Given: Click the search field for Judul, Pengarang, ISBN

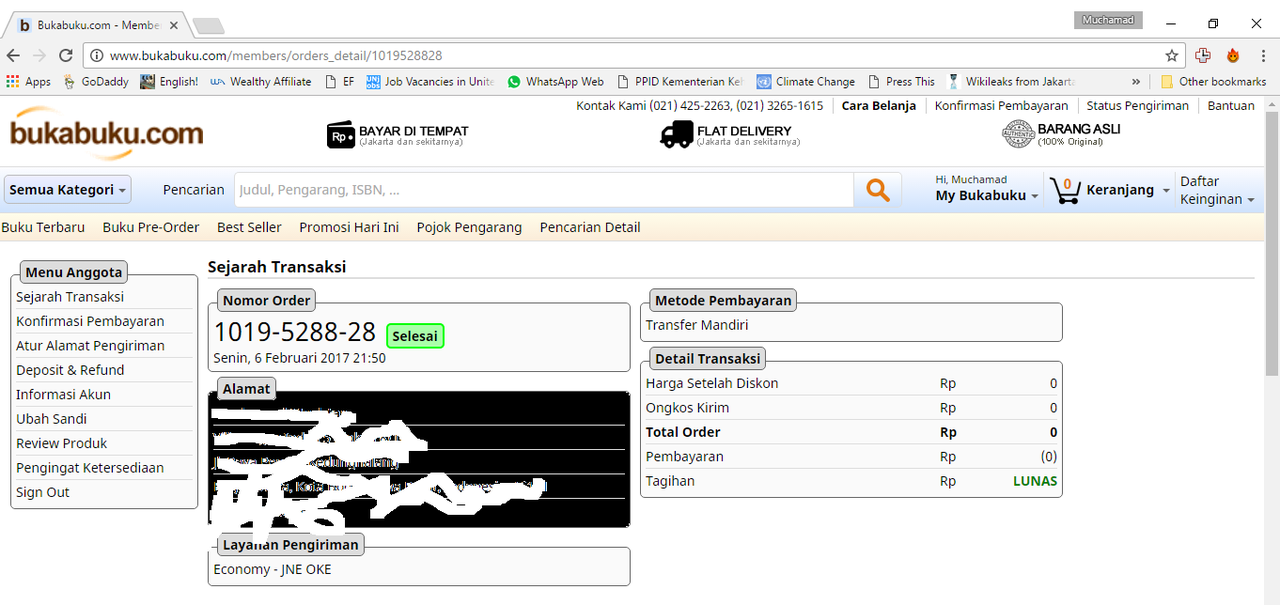Looking at the screenshot, I should coord(544,190).
